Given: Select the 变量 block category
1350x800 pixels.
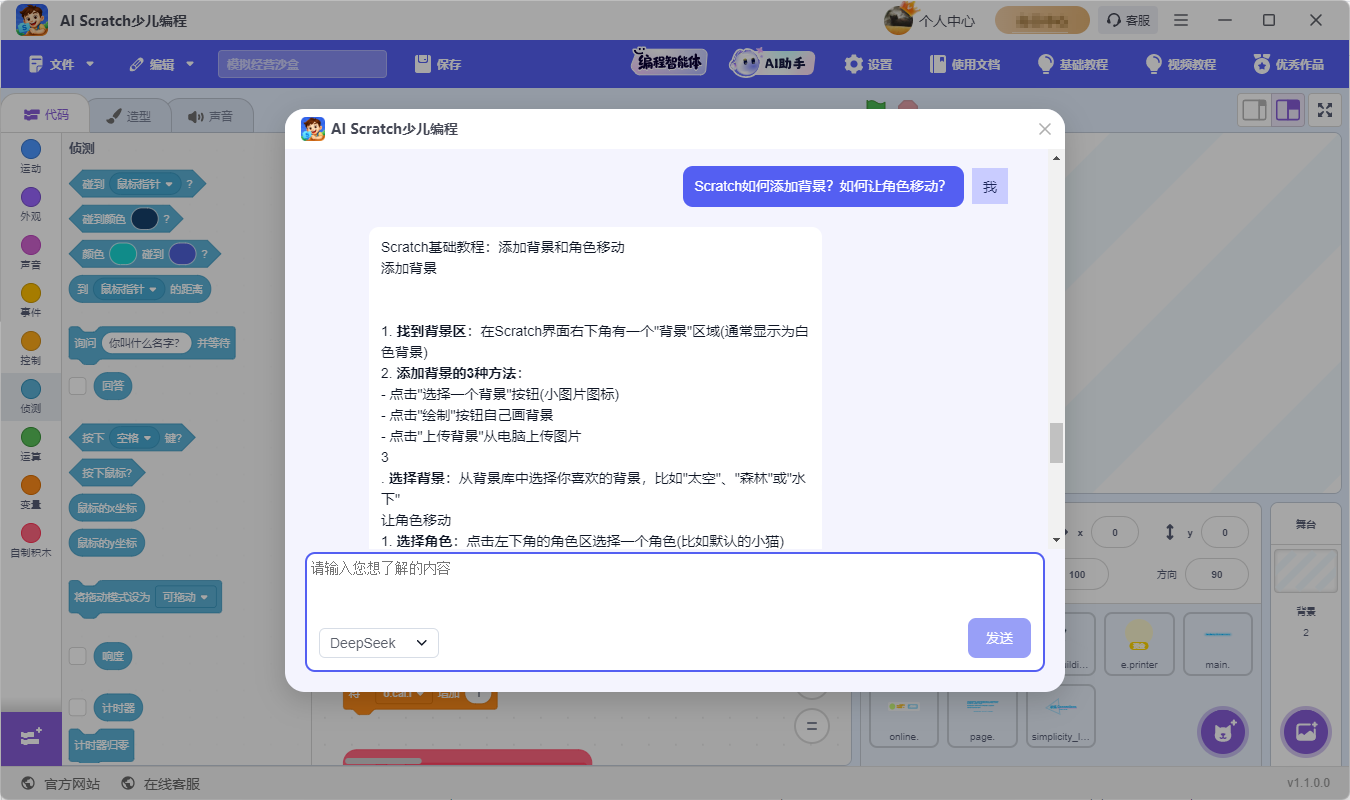Looking at the screenshot, I should (31, 493).
